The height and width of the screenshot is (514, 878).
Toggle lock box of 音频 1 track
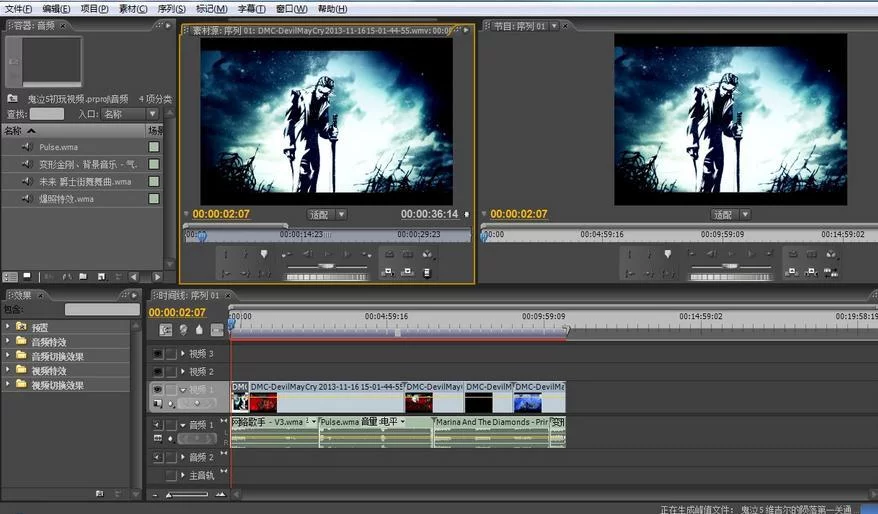tap(171, 425)
